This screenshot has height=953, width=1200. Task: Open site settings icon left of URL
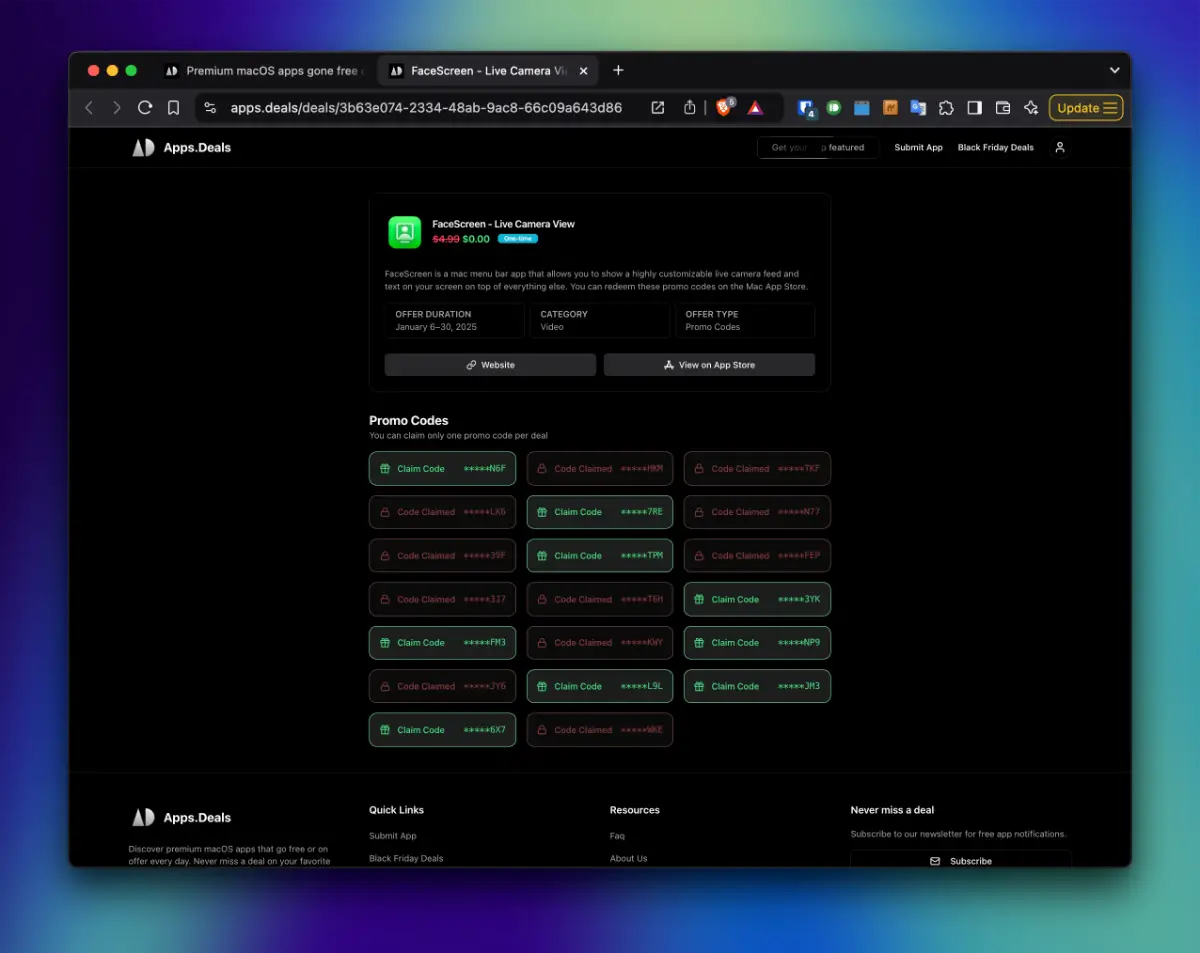(209, 108)
